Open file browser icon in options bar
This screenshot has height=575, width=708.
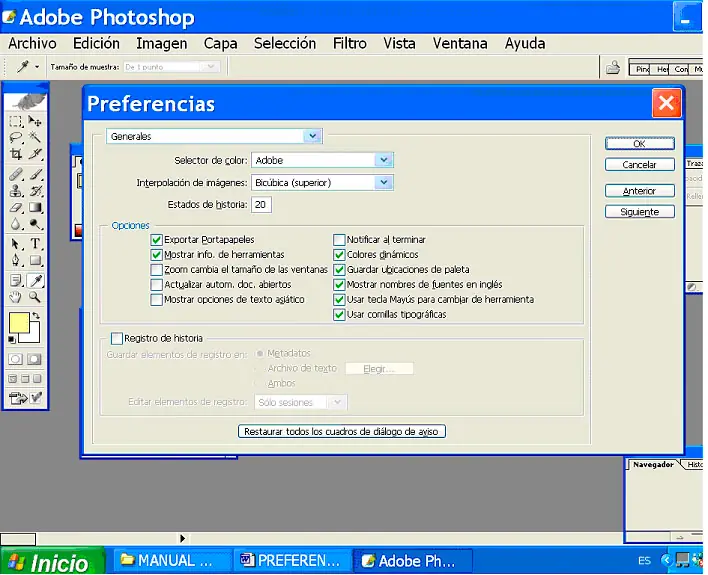coord(613,68)
